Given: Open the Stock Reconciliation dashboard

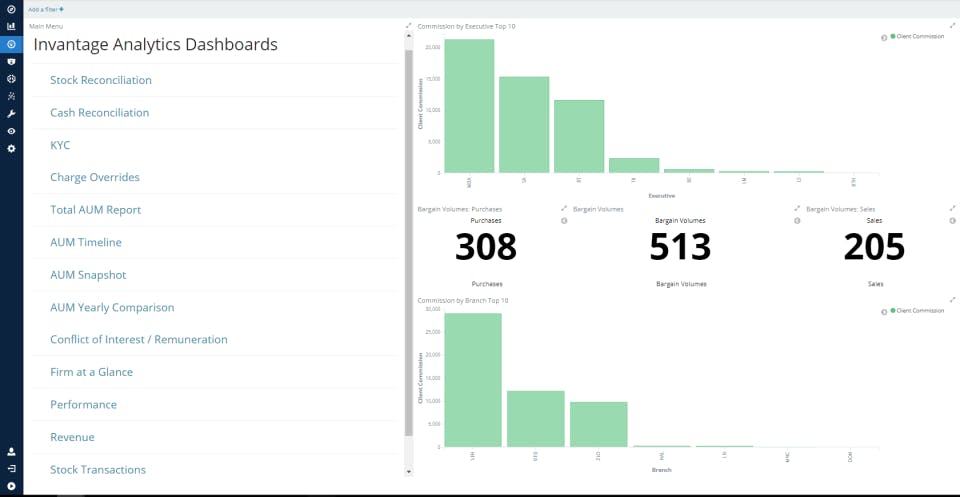Looking at the screenshot, I should tap(101, 80).
